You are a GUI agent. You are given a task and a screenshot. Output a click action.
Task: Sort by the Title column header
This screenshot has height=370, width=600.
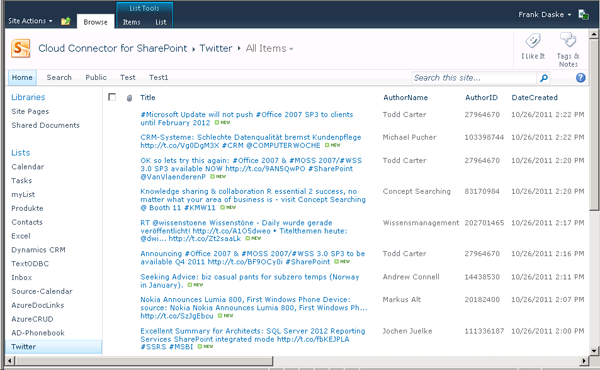(148, 98)
